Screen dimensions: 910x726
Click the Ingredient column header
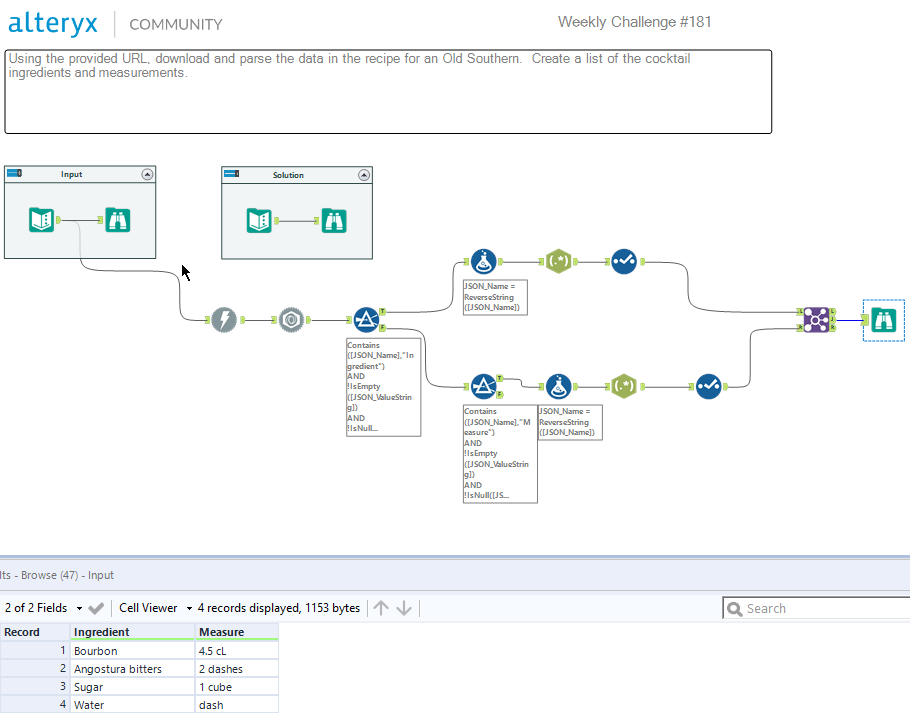coord(132,632)
